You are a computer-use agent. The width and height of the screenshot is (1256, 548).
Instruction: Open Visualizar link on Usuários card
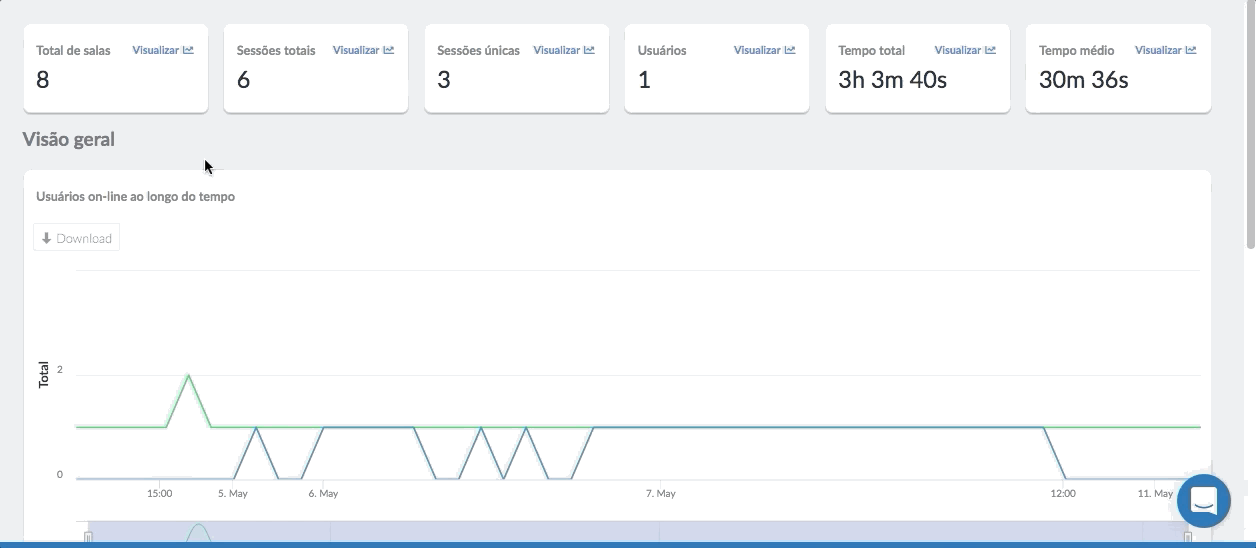point(765,50)
